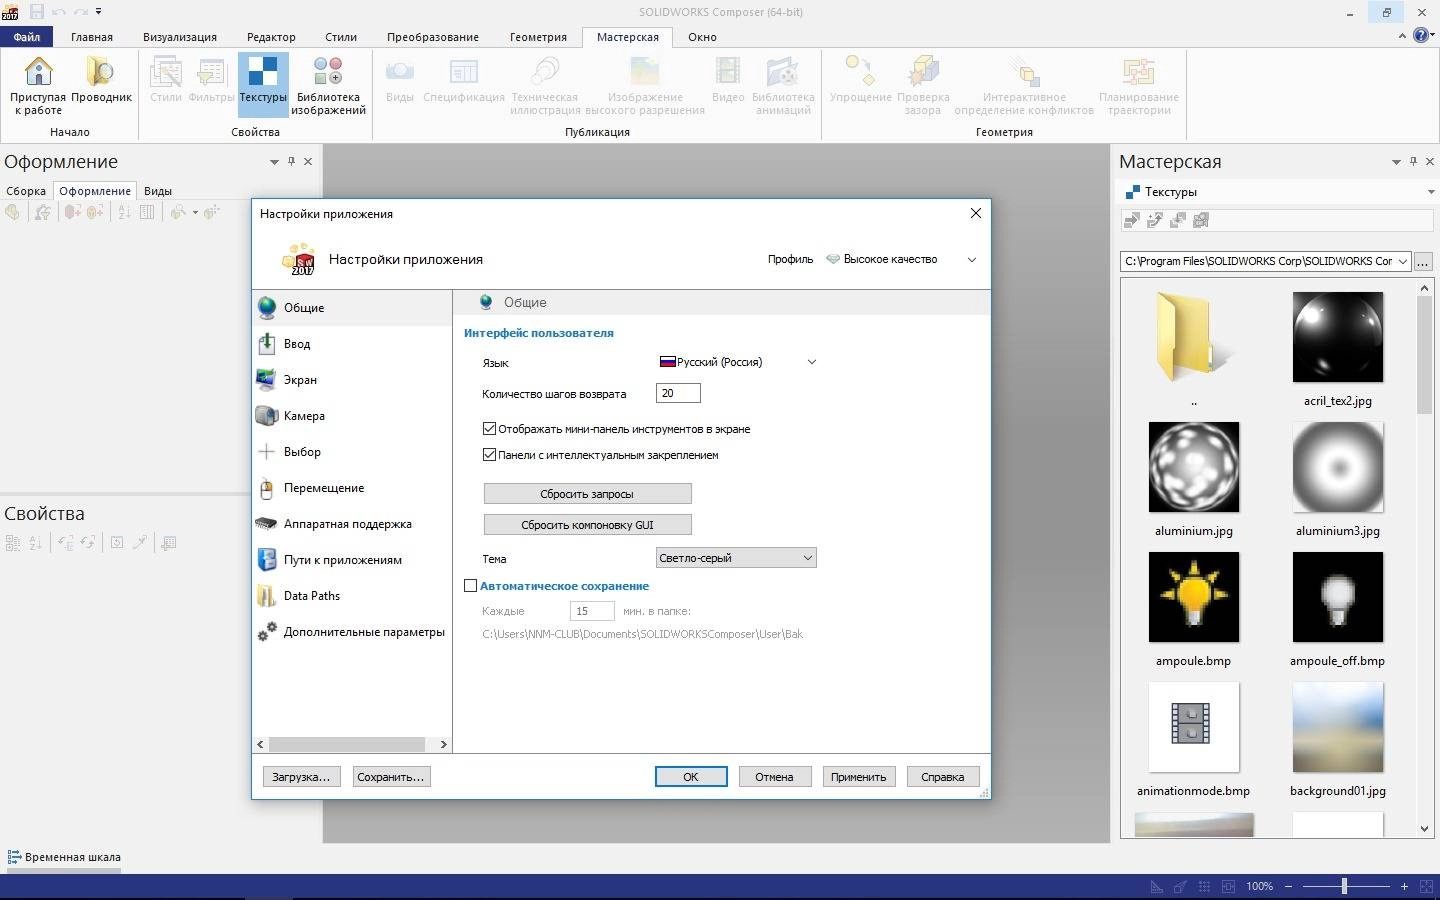The height and width of the screenshot is (900, 1440).
Task: Enable Автоматическое сохранение checkbox
Action: click(x=470, y=586)
